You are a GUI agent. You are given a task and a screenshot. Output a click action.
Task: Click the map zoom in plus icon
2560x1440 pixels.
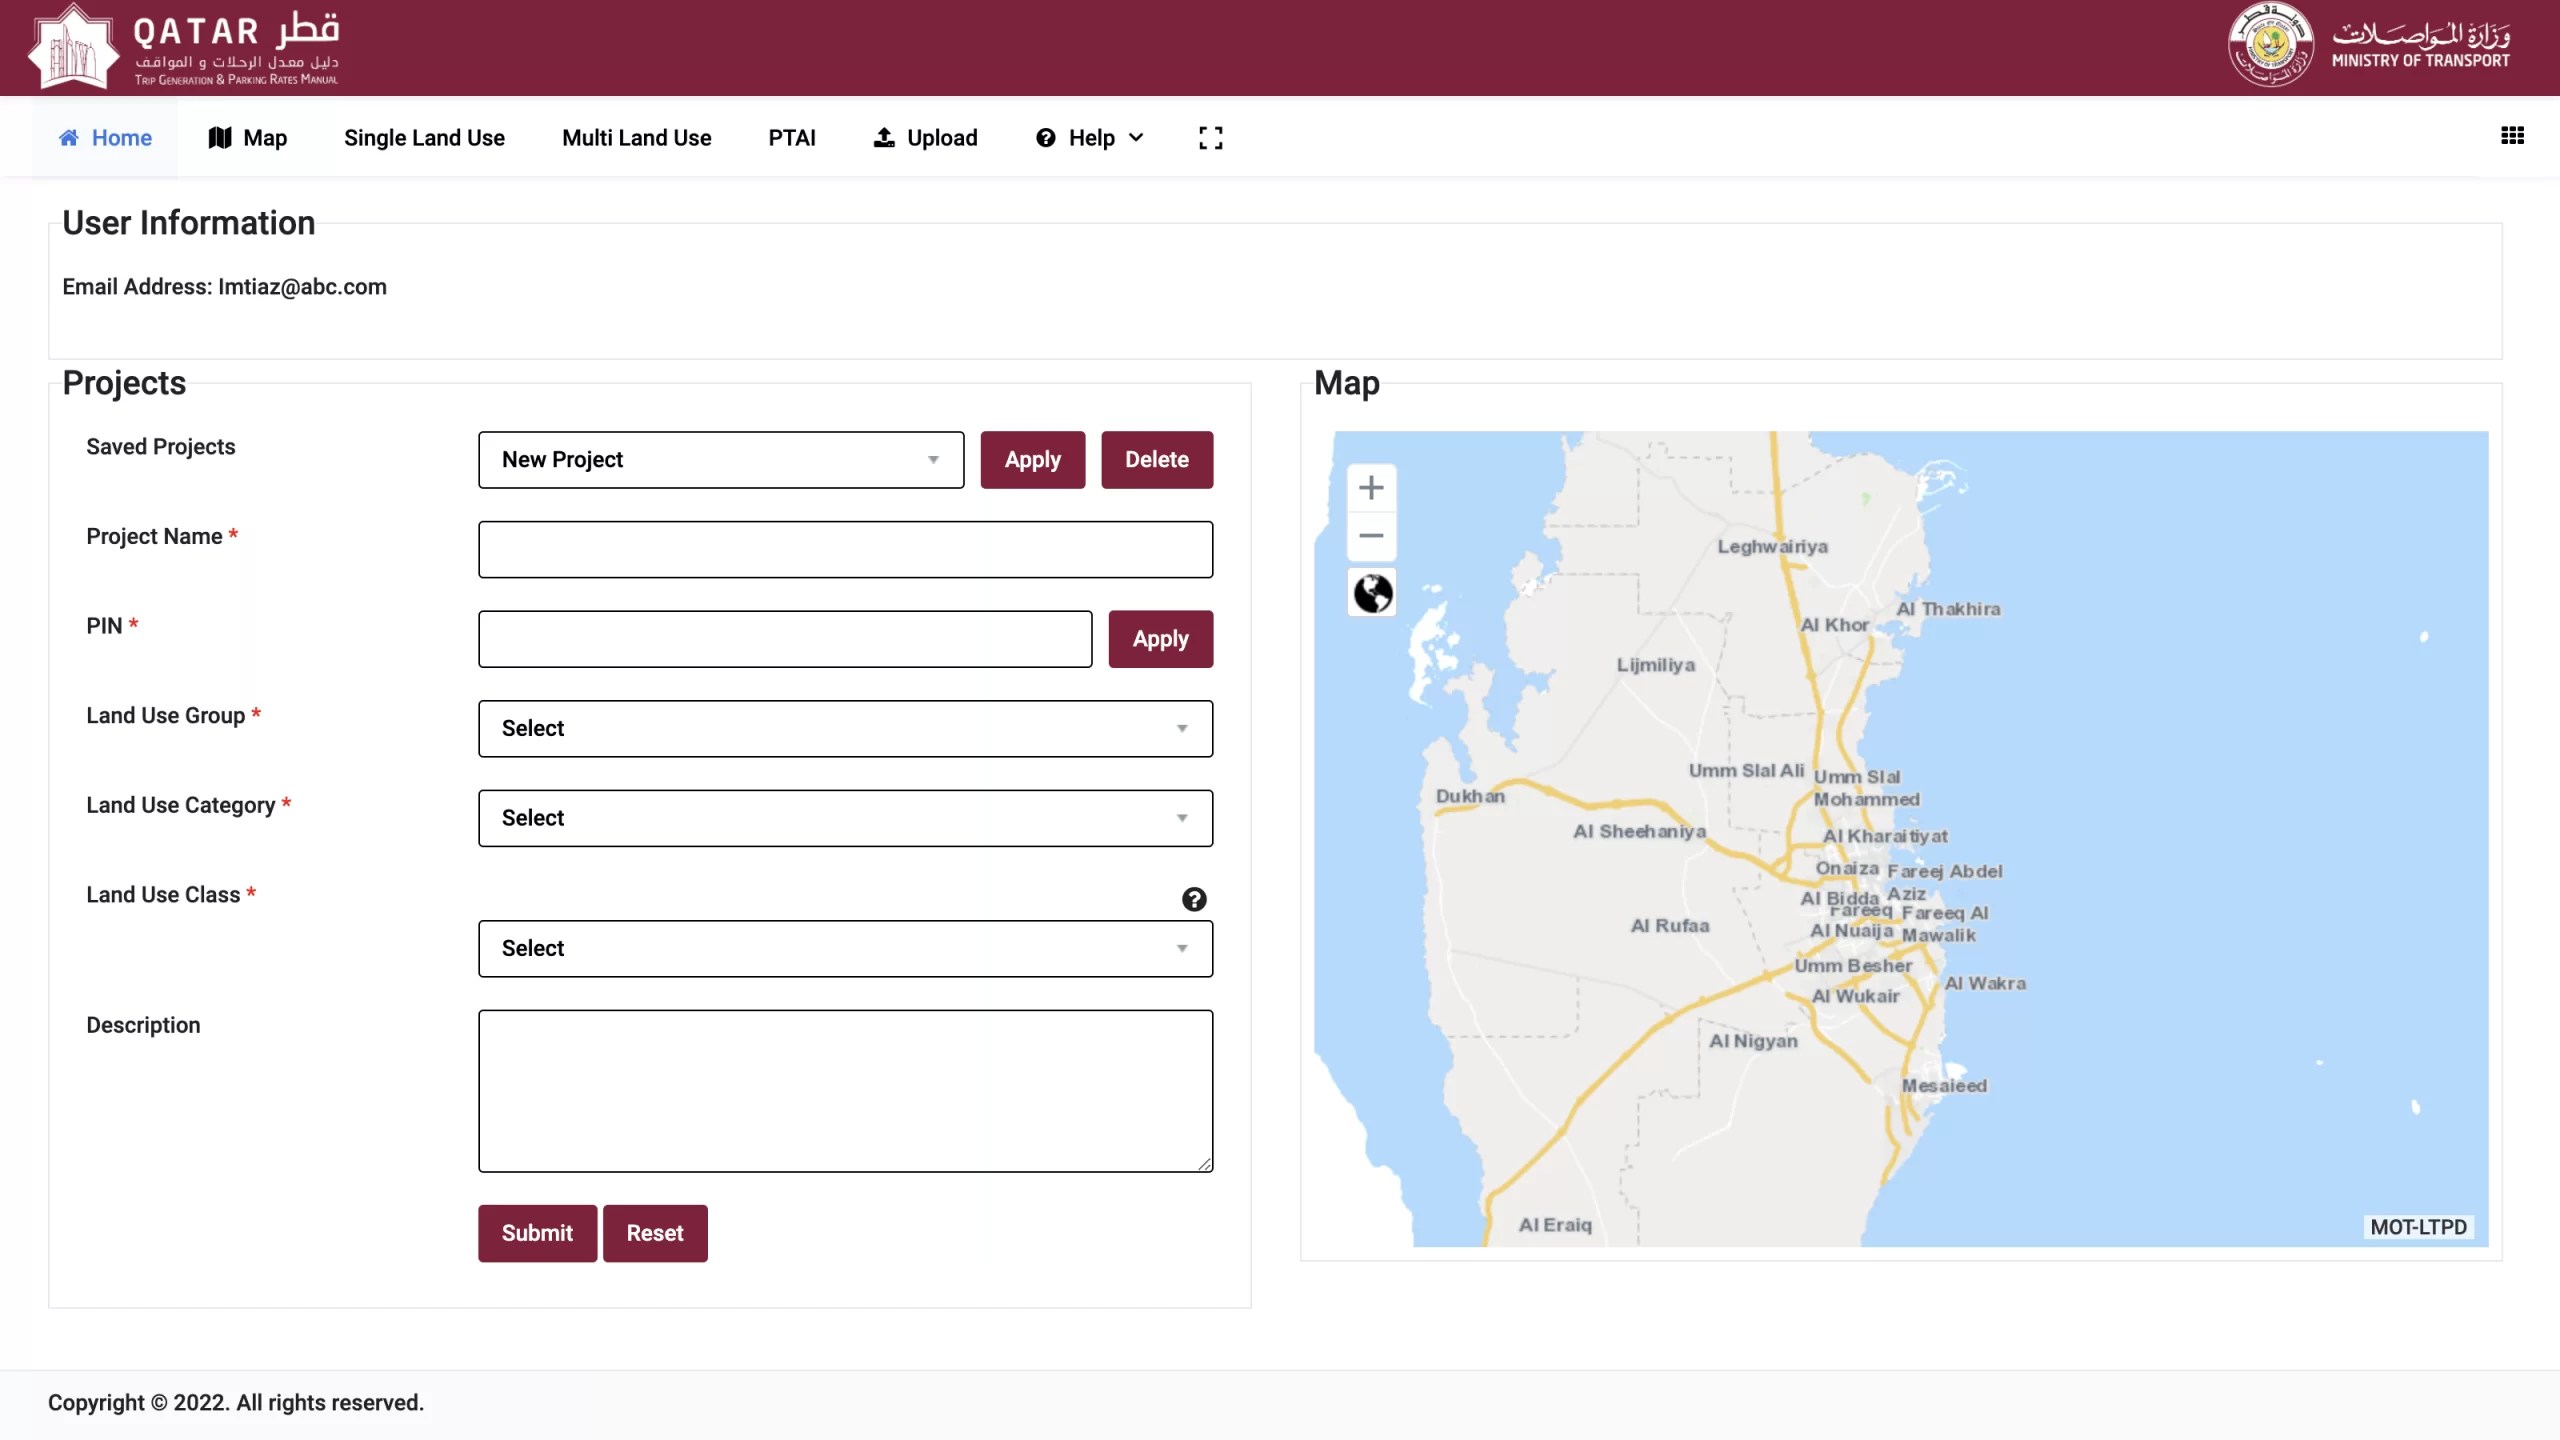(x=1371, y=488)
